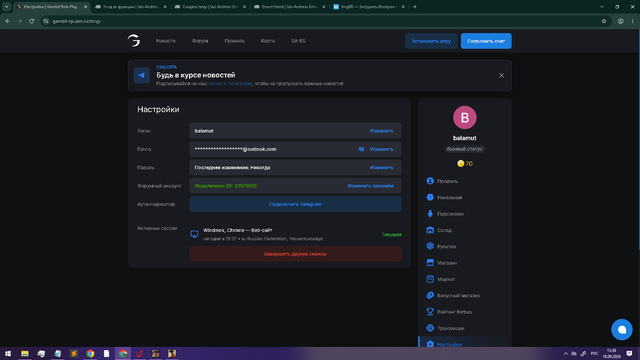
Task: Open the tab search dropdown arrow
Action: point(7,7)
